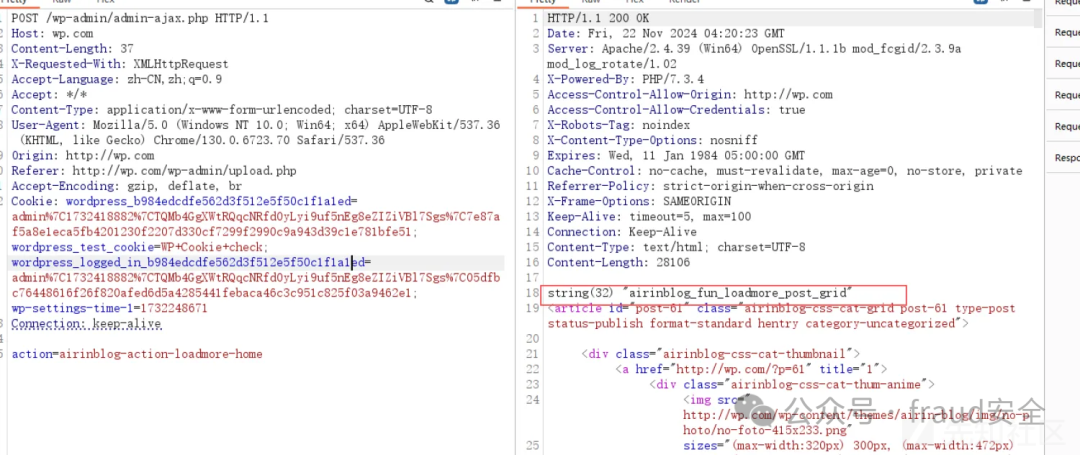Select the article id="post-61" tag line
Screen dimensions: 1080x455
coord(781,308)
